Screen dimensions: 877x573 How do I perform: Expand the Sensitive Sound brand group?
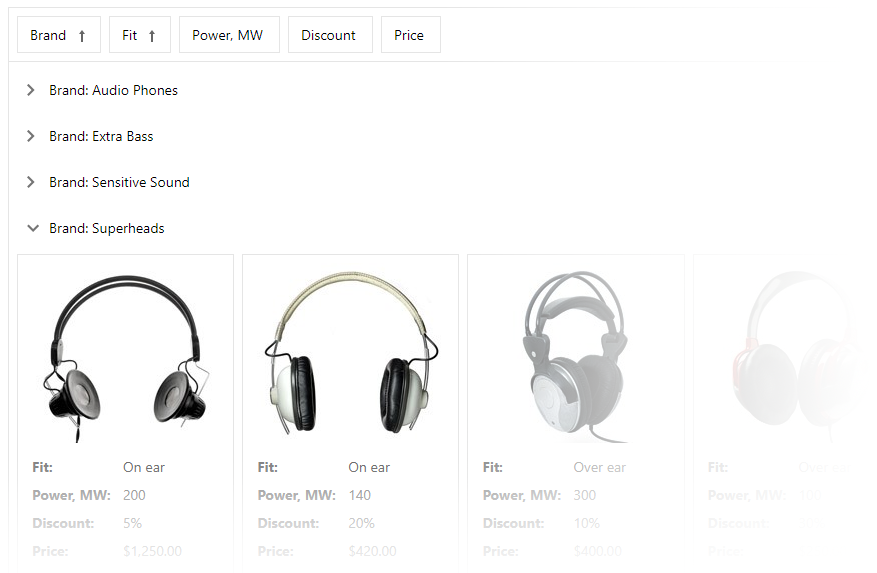click(31, 182)
